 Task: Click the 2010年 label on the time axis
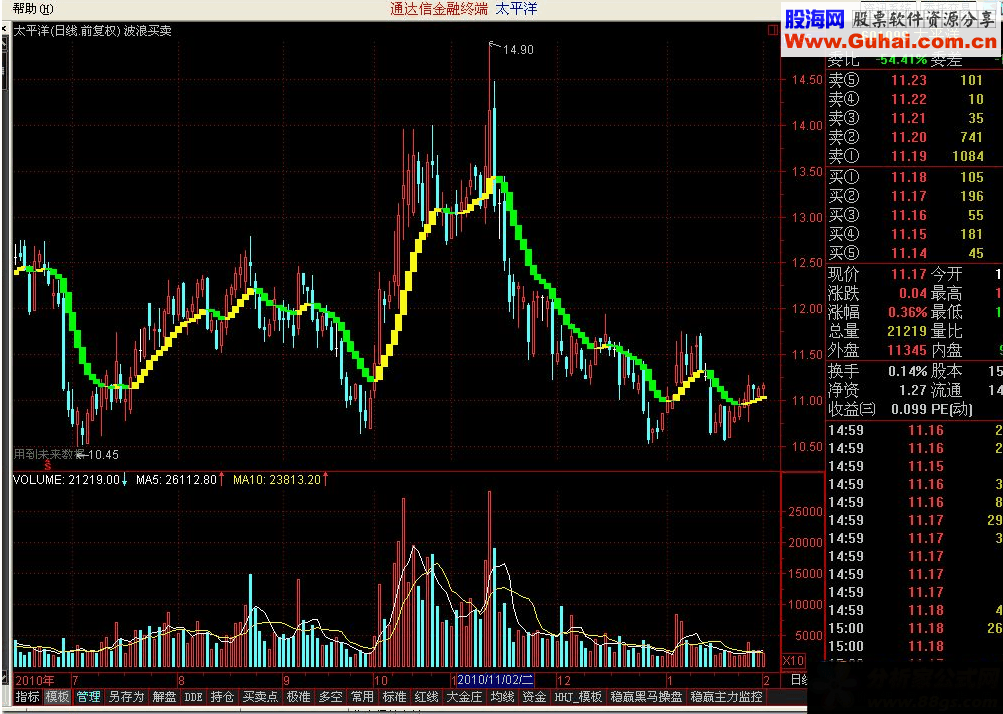pos(35,679)
